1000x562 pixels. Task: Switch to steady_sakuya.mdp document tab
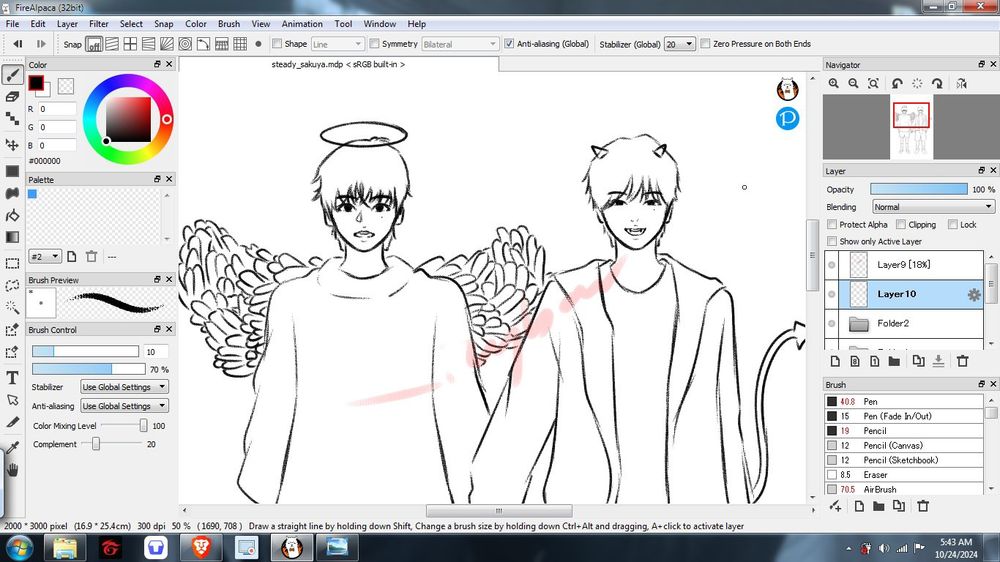click(338, 64)
